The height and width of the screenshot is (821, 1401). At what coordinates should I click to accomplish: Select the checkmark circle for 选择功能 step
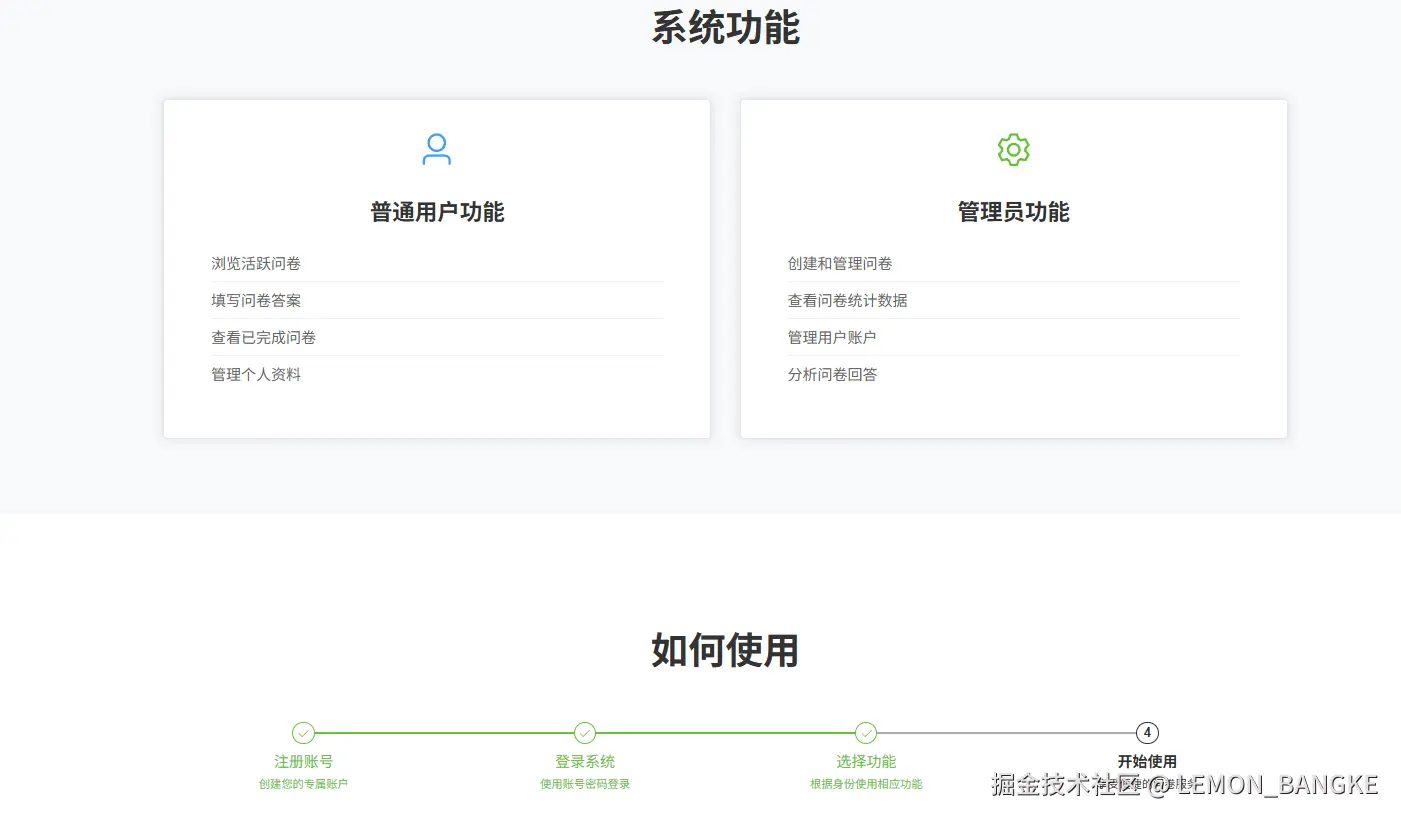(x=866, y=733)
